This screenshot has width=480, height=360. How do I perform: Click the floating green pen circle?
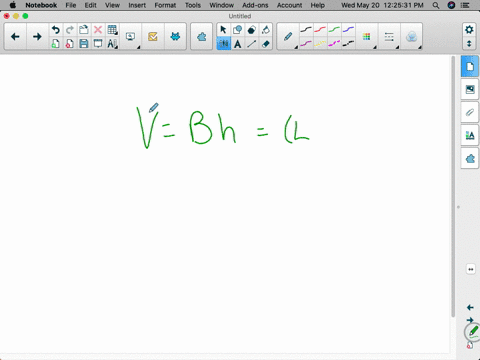click(473, 332)
